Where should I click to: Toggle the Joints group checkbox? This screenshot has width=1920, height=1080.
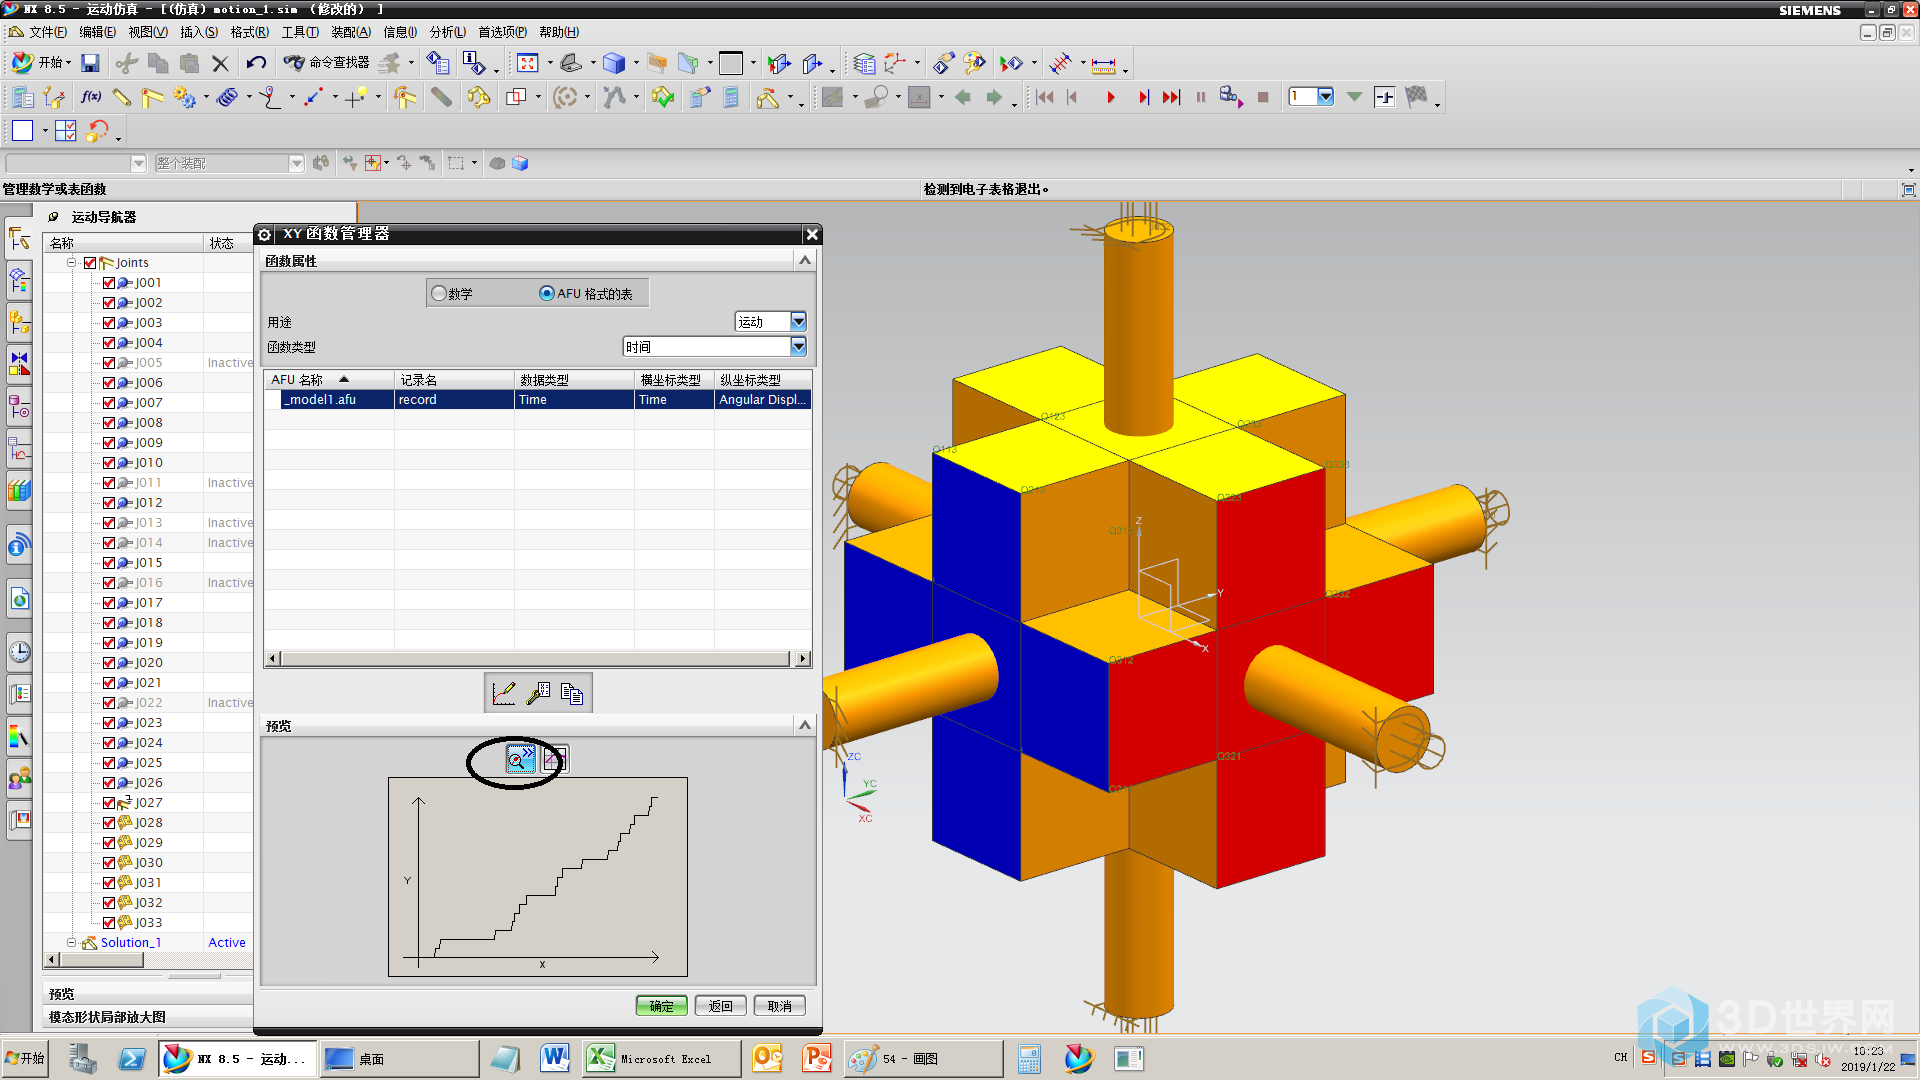pos(90,263)
